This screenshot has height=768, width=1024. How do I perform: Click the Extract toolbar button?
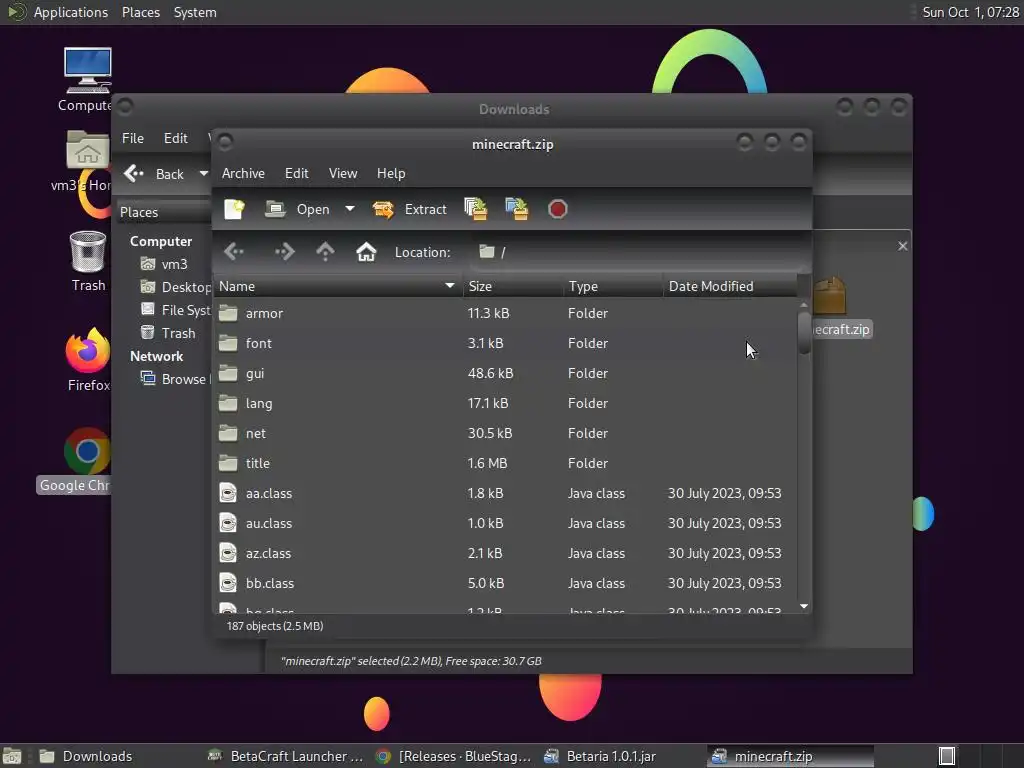point(409,209)
